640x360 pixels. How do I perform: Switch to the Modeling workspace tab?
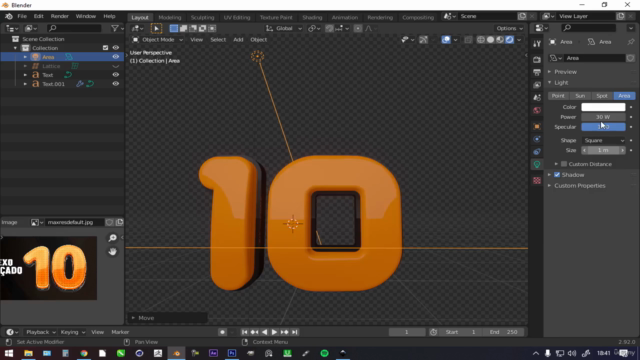coord(169,17)
